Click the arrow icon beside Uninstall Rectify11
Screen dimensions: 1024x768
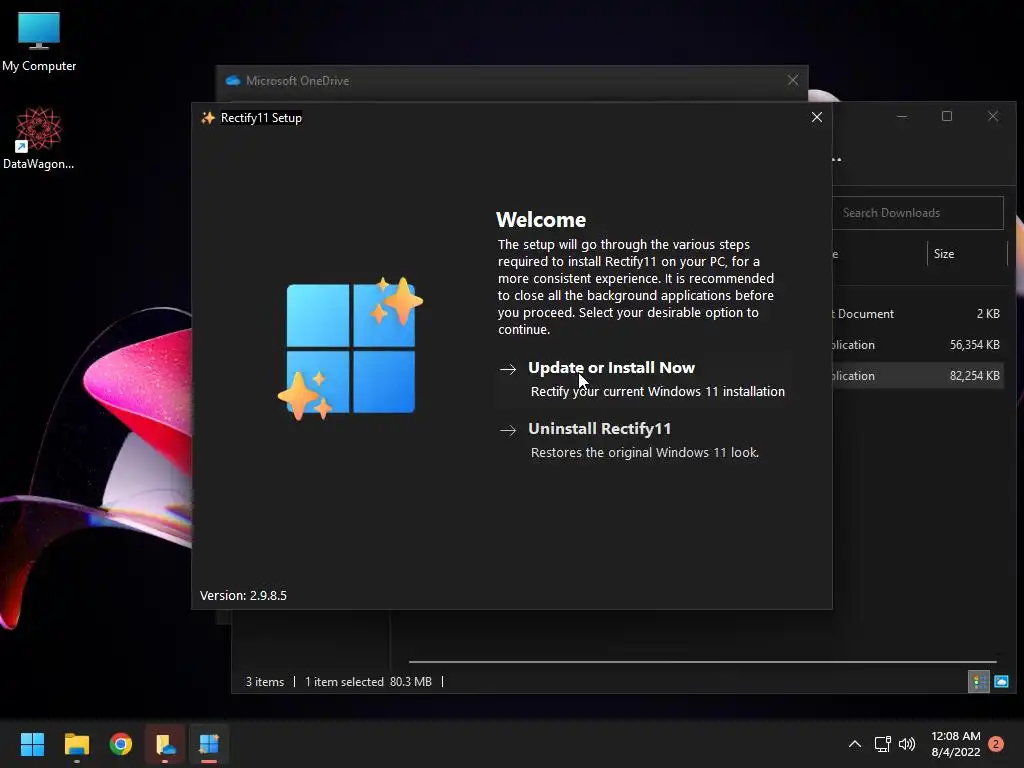(507, 430)
